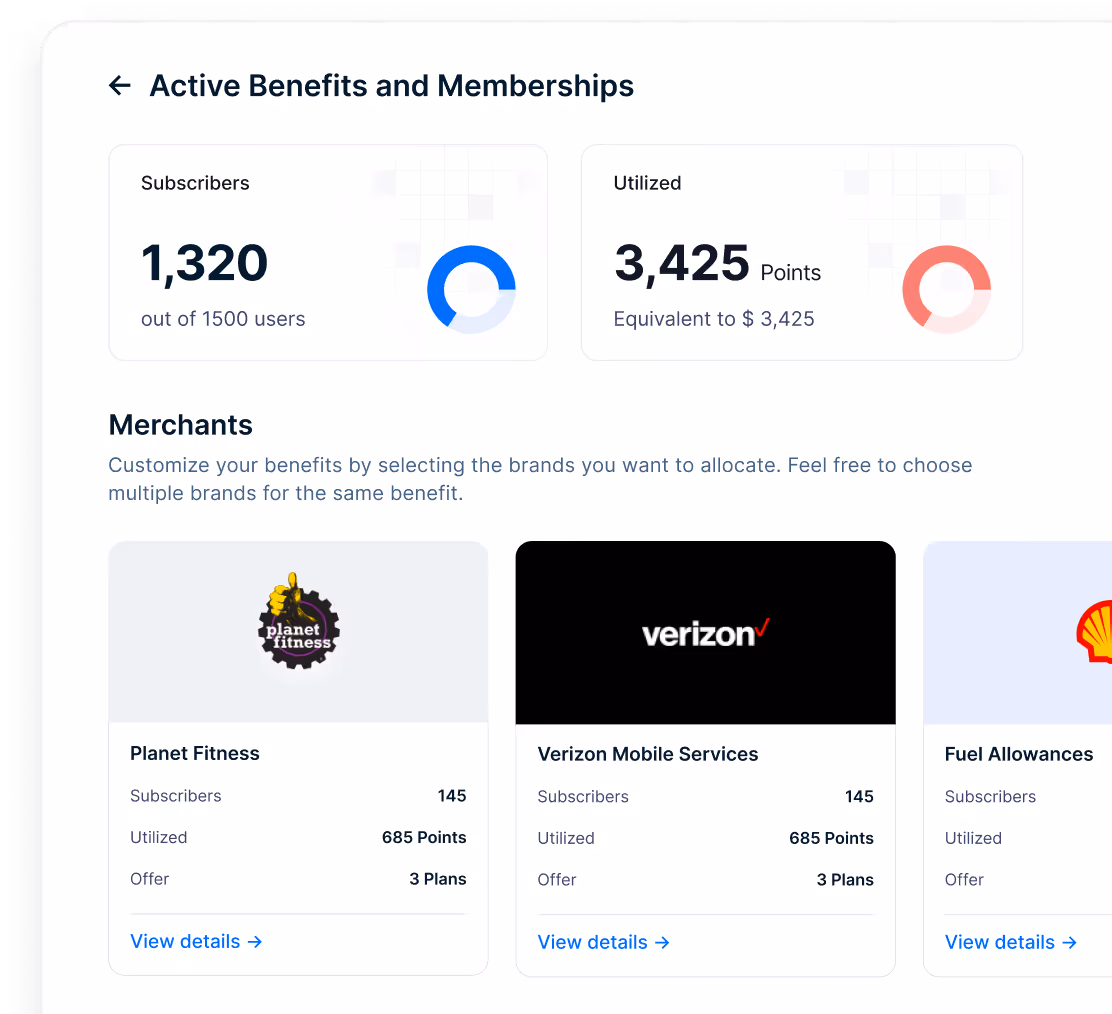Click Verizon '685 Points' utilized value
The height and width of the screenshot is (1014, 1112).
point(831,838)
